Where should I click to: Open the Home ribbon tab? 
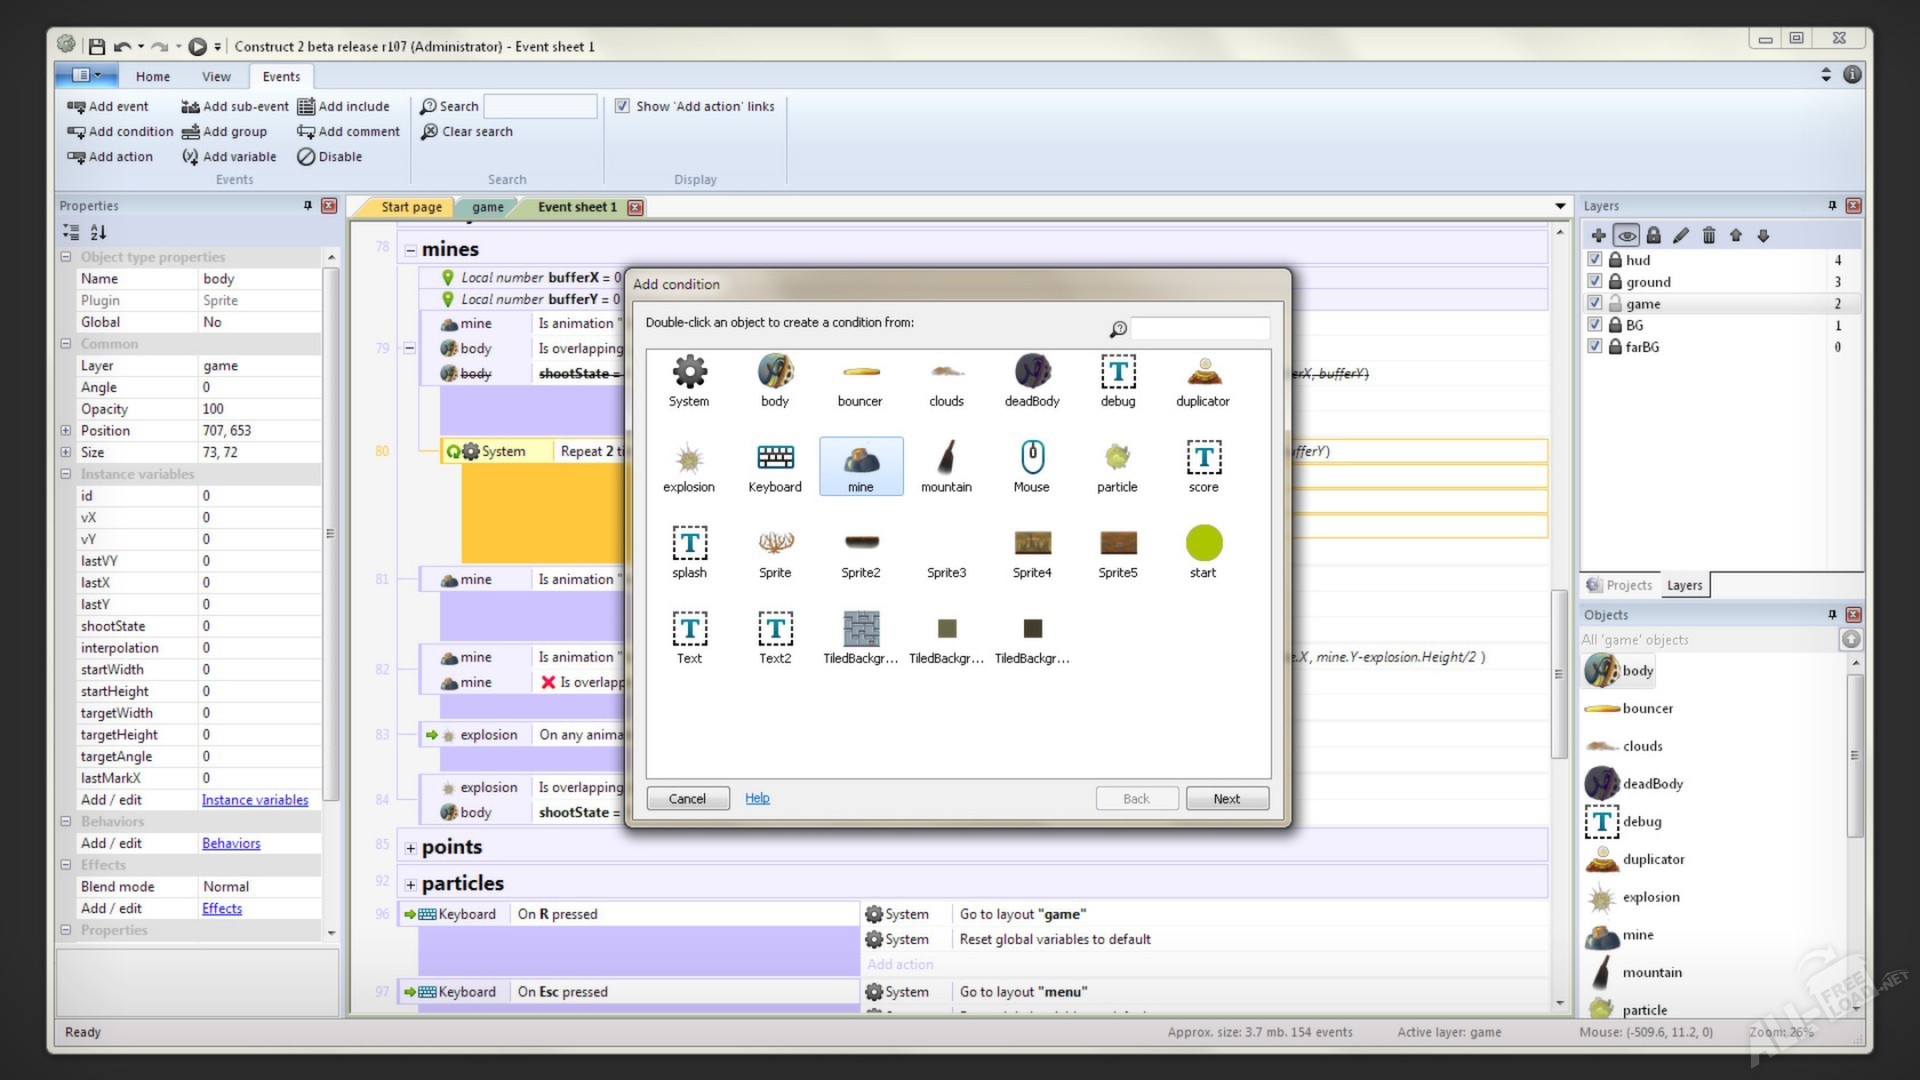click(x=153, y=77)
